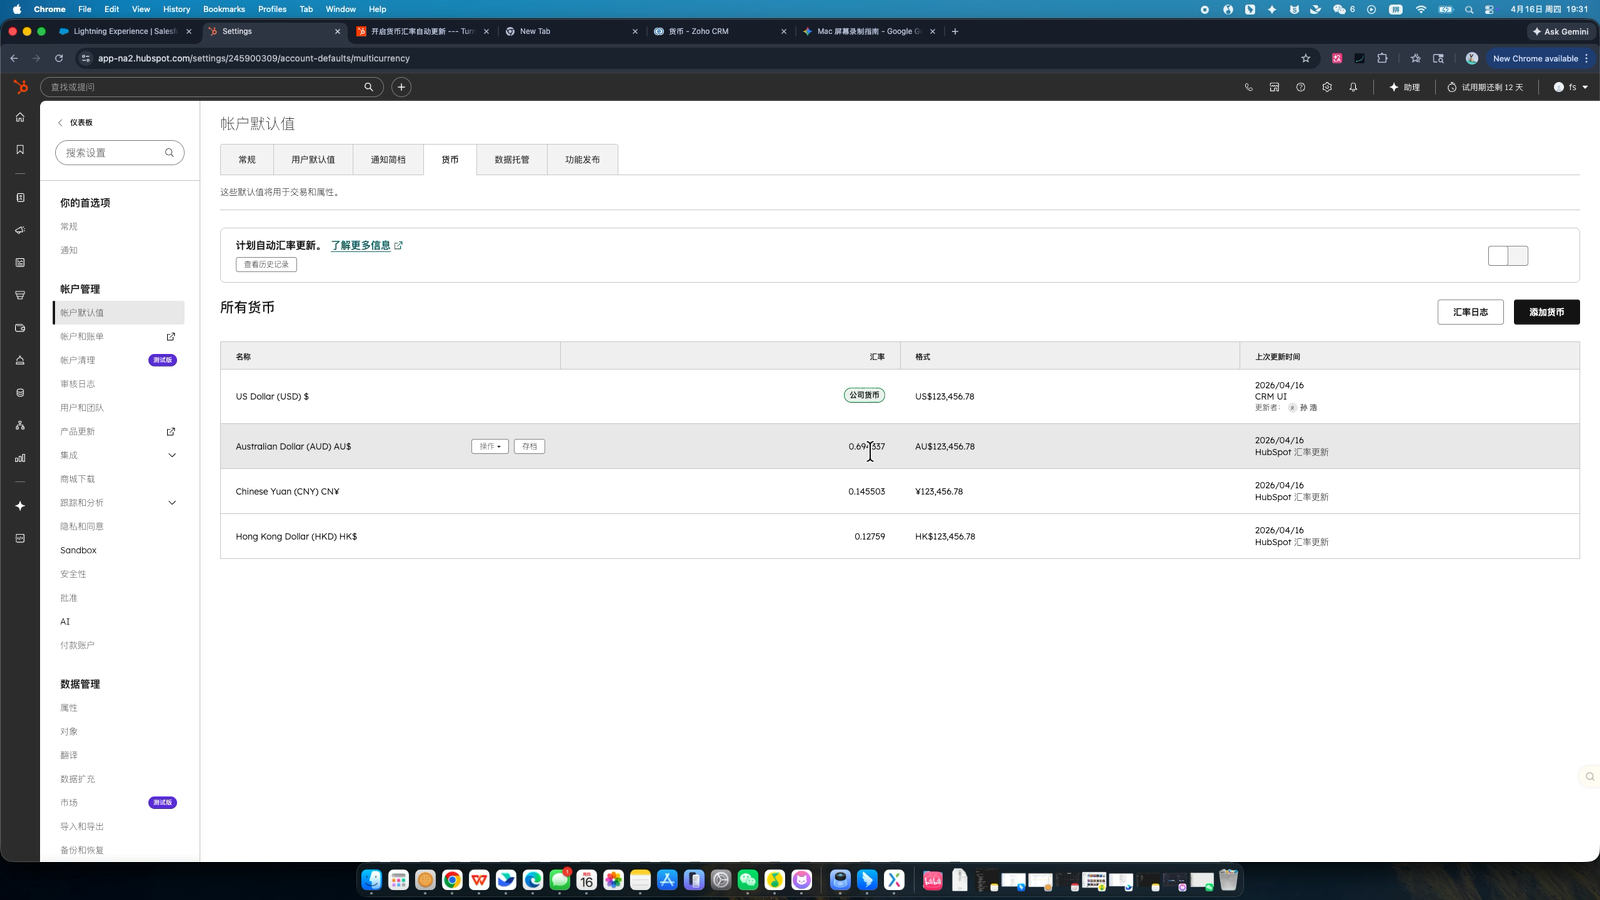Archive Australian Dollar with 存档 button
The height and width of the screenshot is (900, 1600).
pos(529,446)
